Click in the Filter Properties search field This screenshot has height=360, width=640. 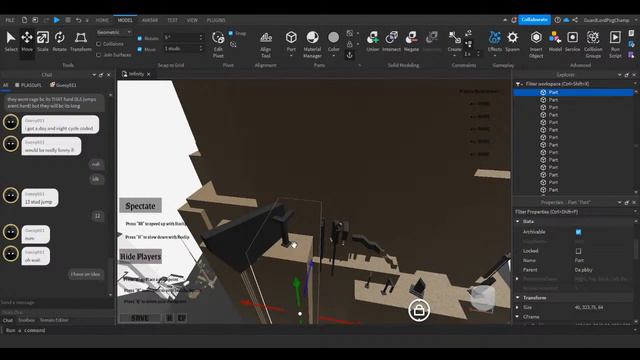tap(573, 211)
